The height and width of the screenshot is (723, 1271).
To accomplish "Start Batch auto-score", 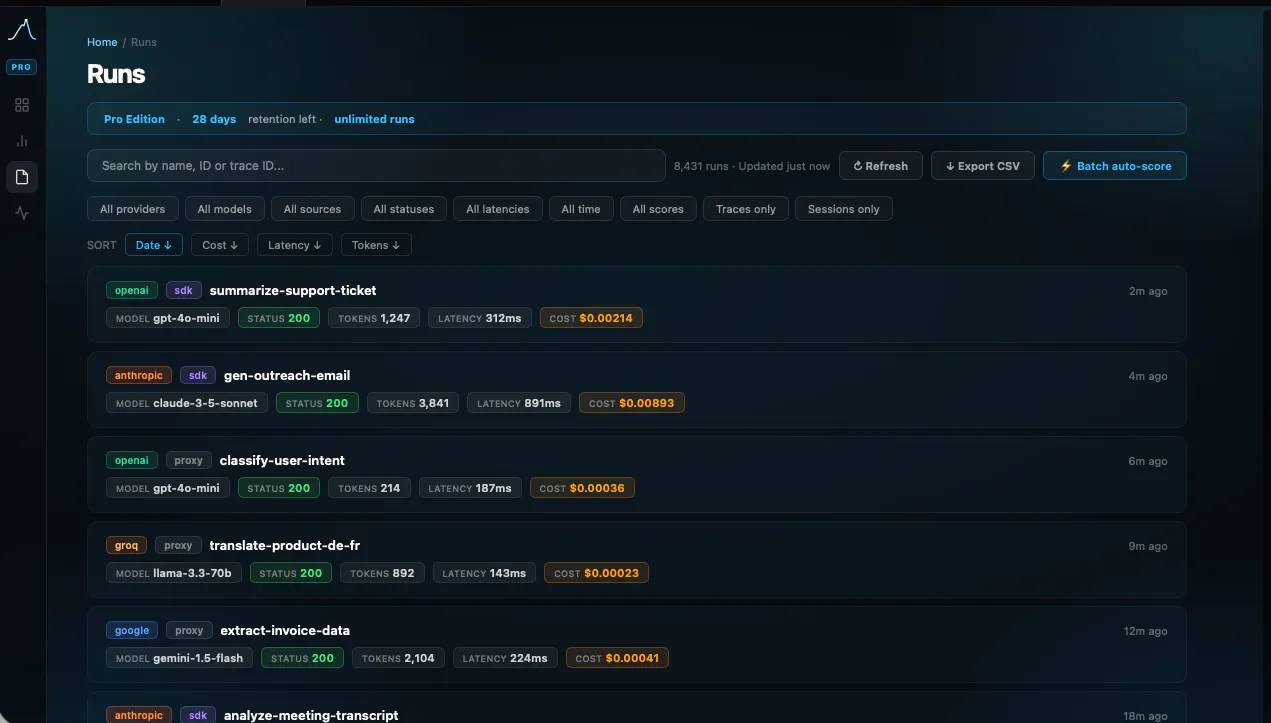I will (x=1114, y=166).
